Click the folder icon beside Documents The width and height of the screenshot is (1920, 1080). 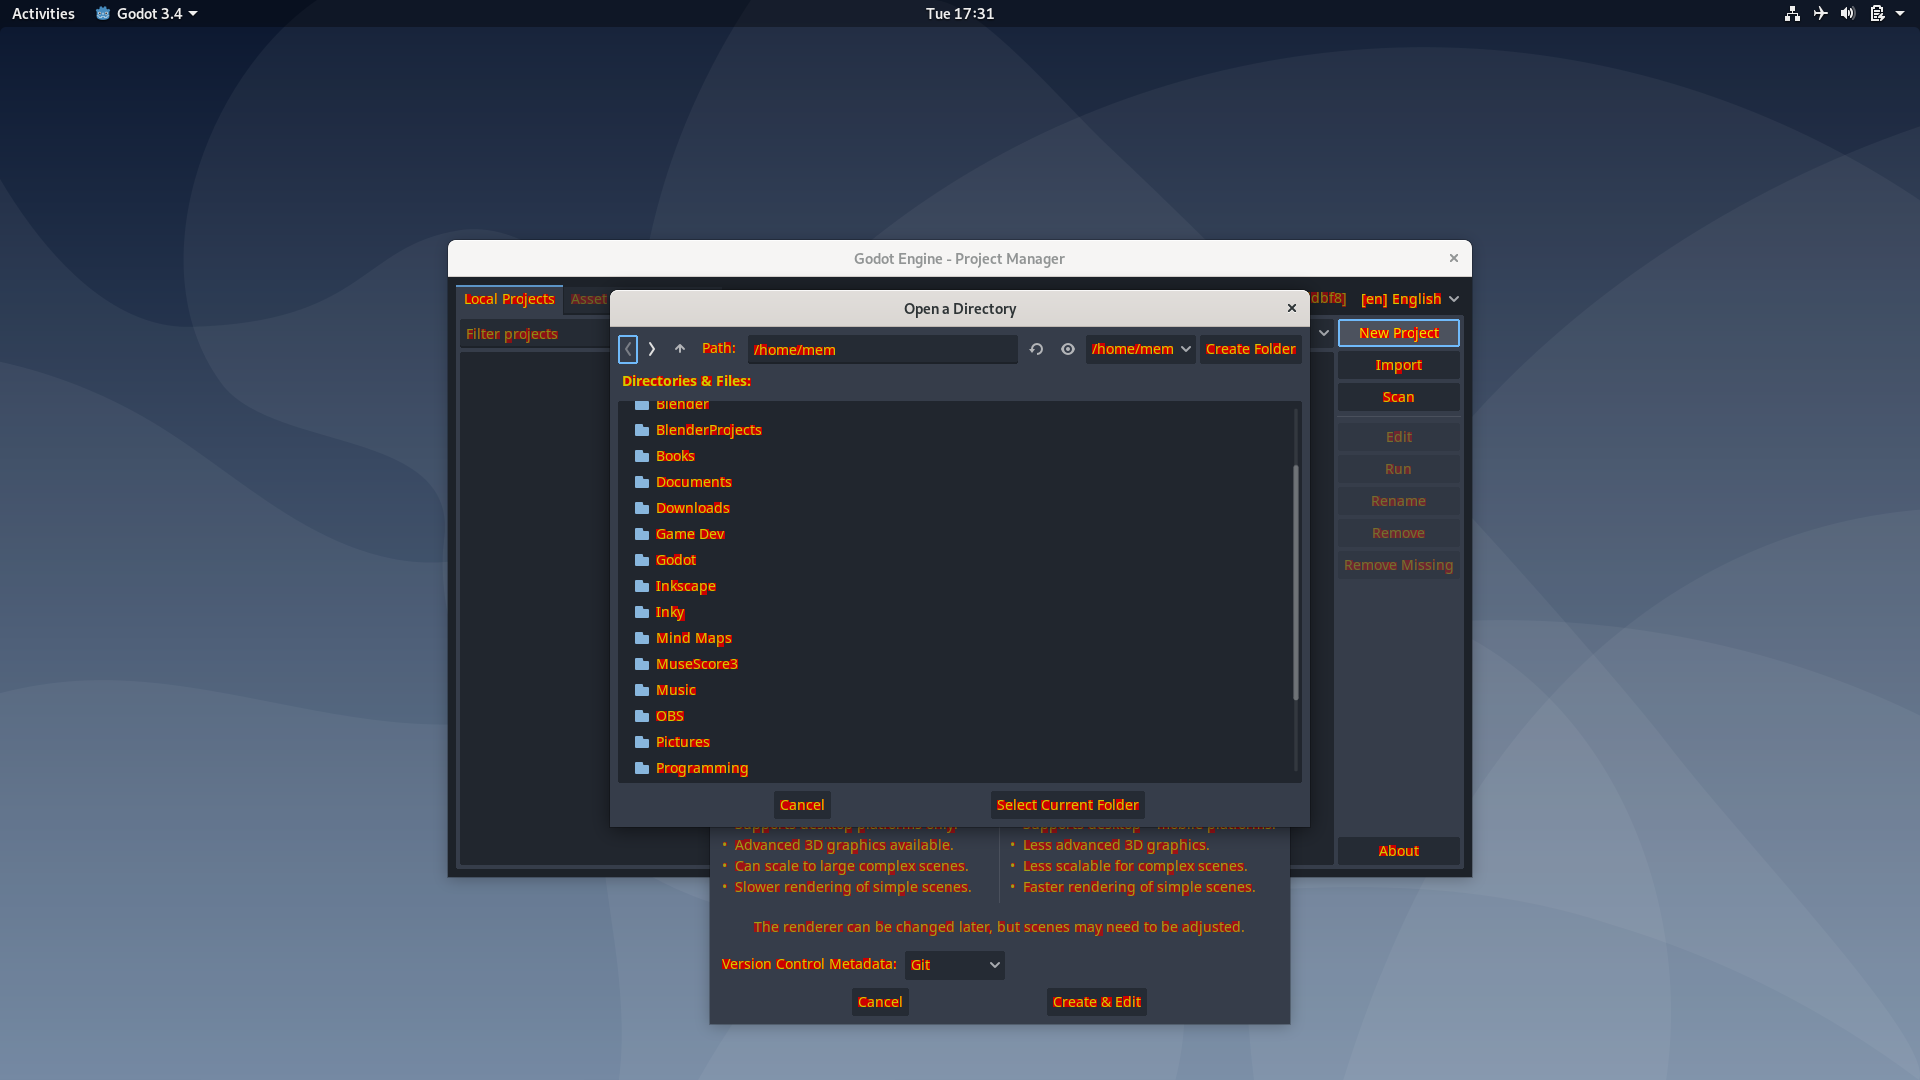[642, 482]
